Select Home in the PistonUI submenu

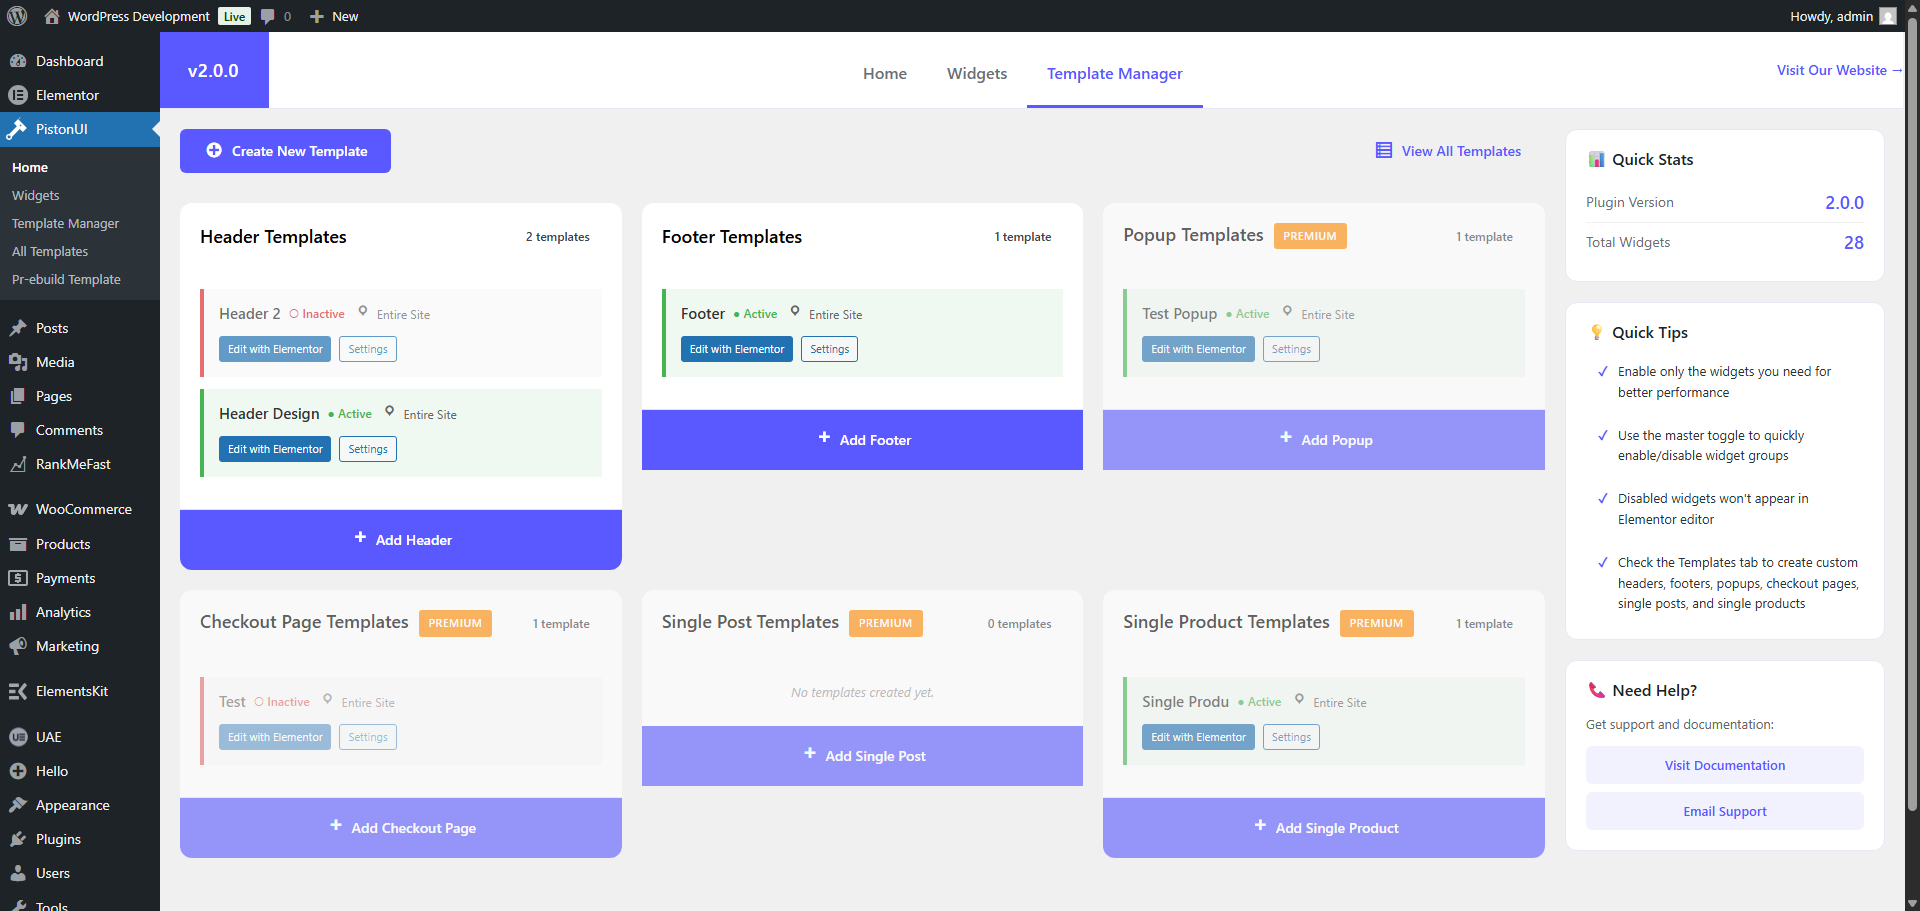click(30, 167)
